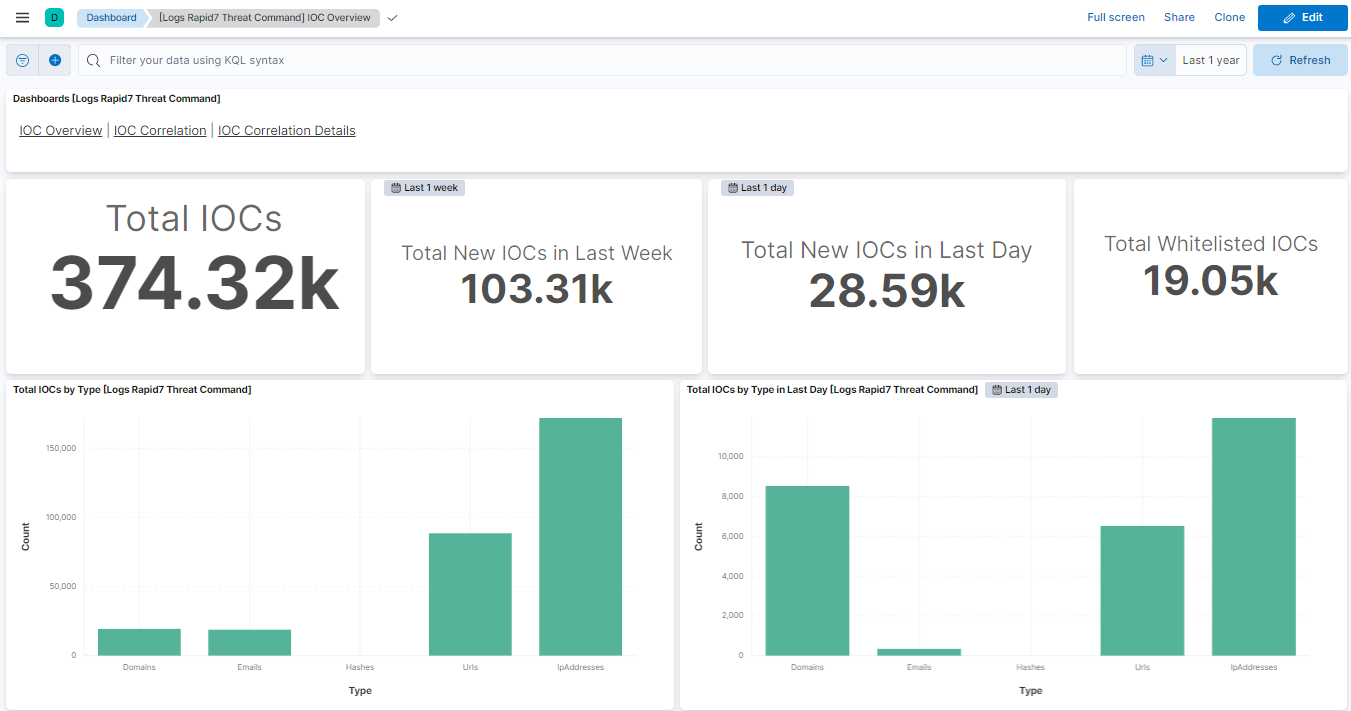Image resolution: width=1351 pixels, height=711 pixels.
Task: Navigate to IOC Correlation dashboard link
Action: [x=160, y=131]
